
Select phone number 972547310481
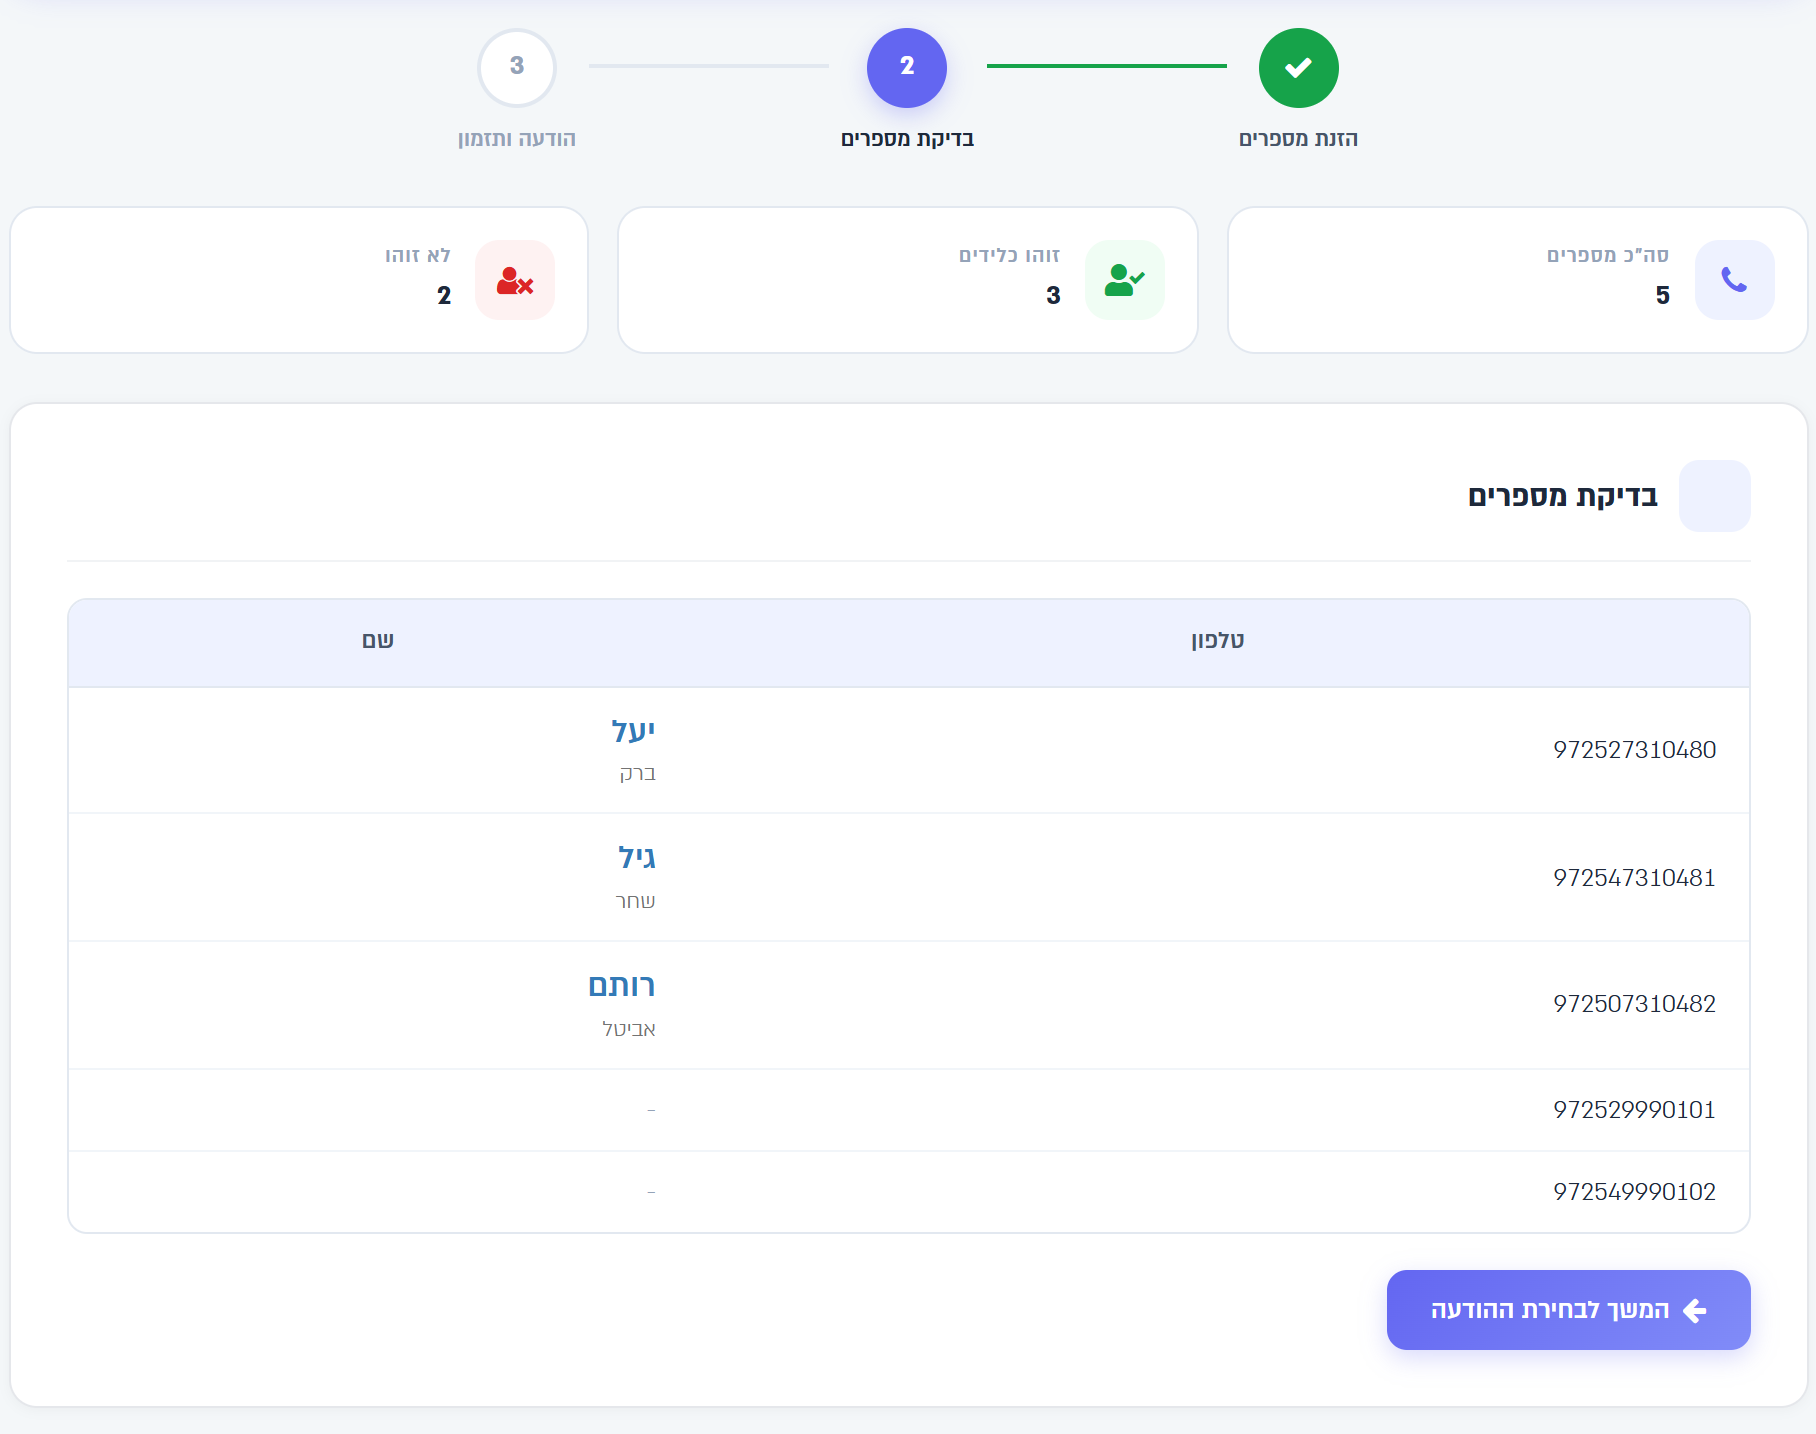point(1634,878)
